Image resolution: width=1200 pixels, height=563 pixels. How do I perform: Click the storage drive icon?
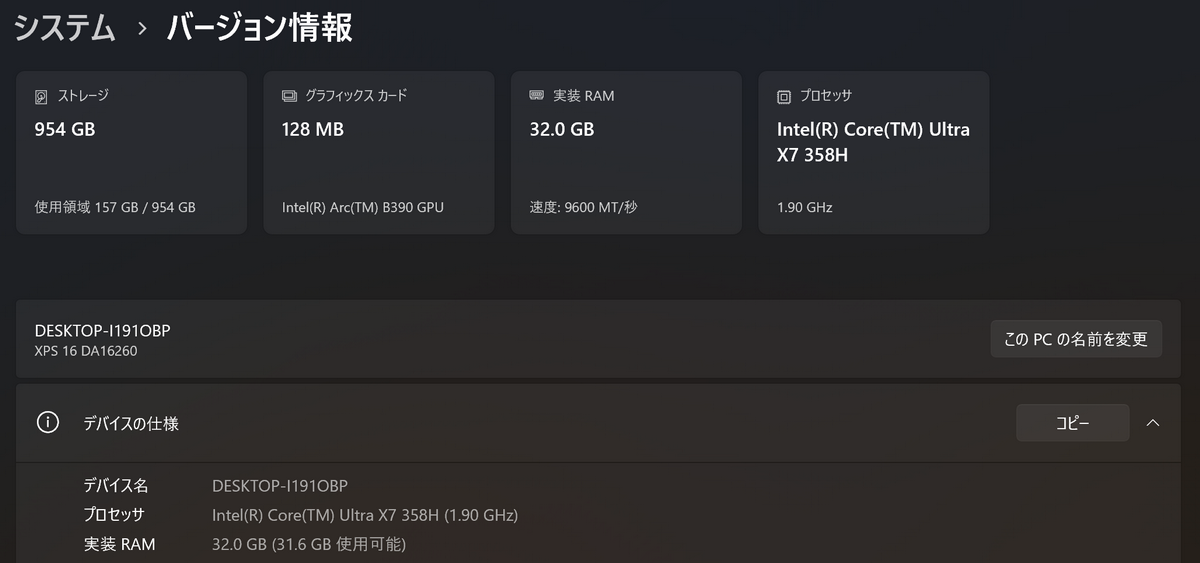coord(41,97)
